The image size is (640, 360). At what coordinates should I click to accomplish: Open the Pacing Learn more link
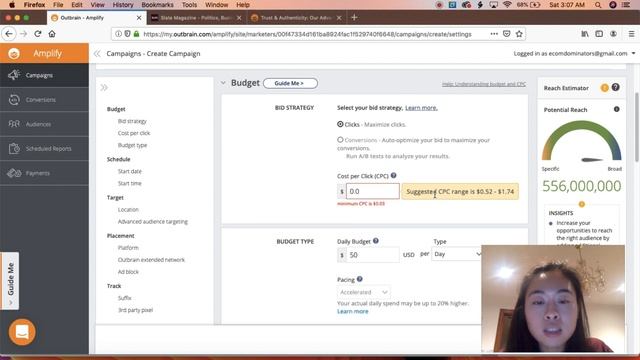click(353, 311)
